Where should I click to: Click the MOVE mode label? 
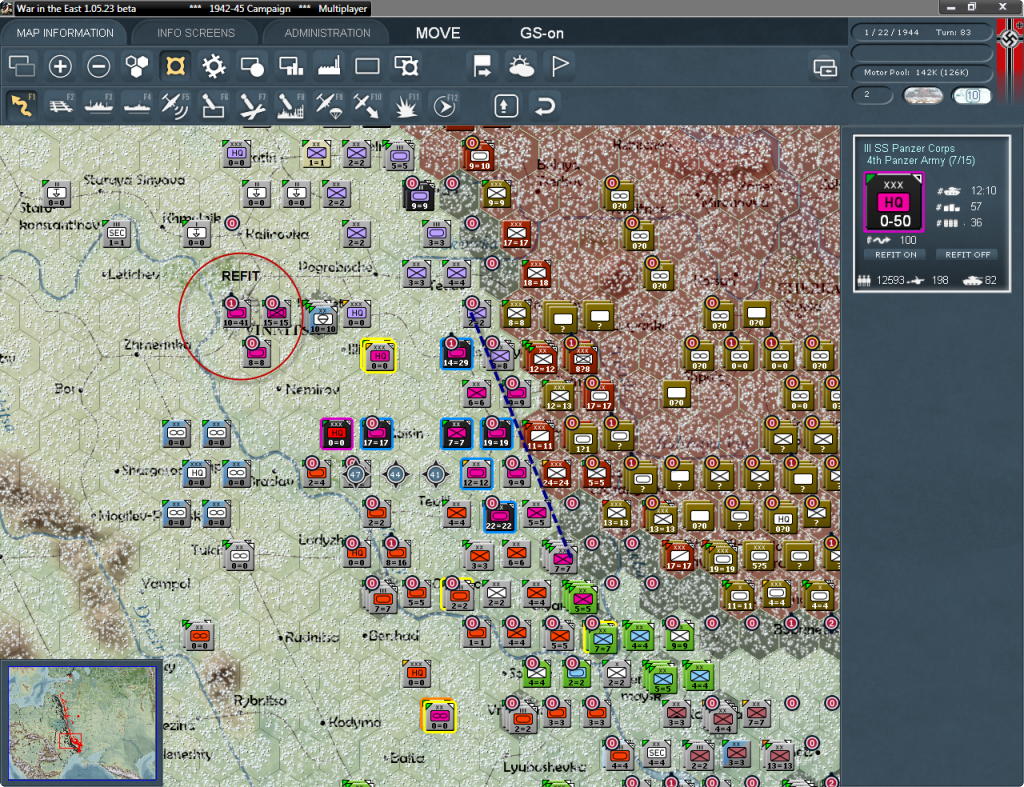click(438, 33)
